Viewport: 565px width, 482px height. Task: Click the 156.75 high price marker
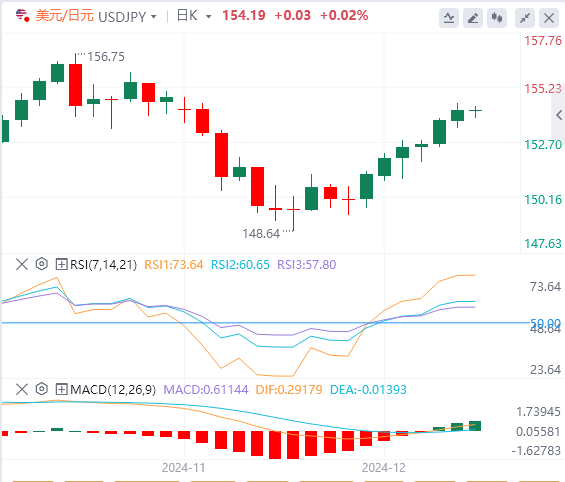click(x=106, y=57)
